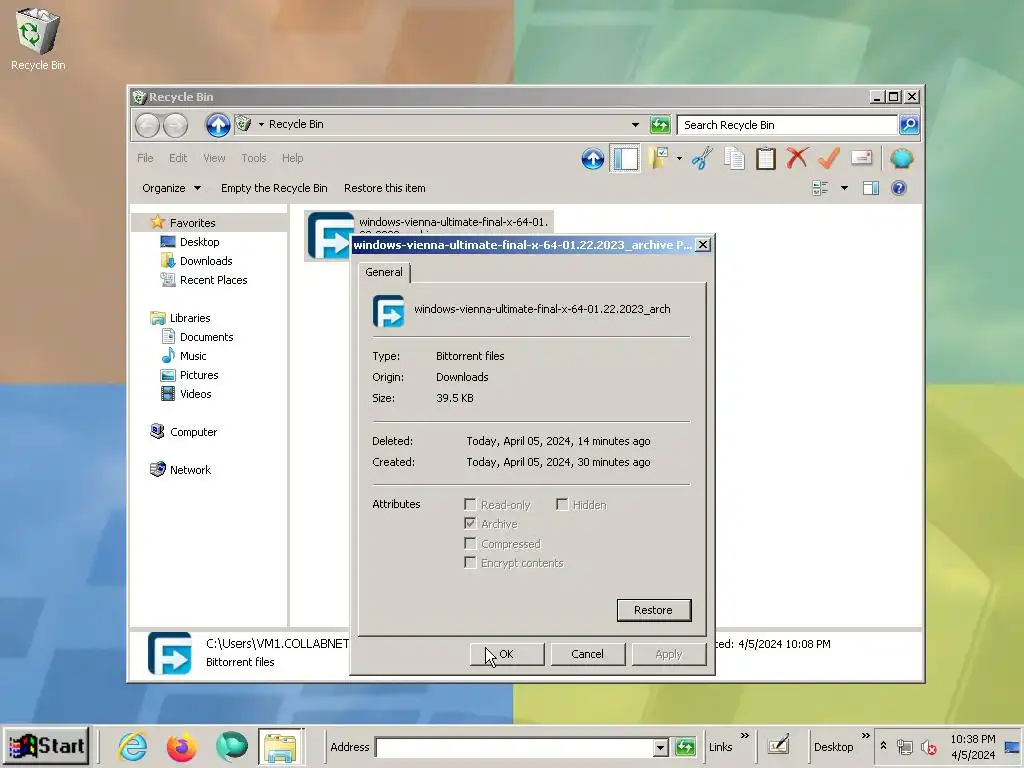Click the Search Recycle Bin field
This screenshot has height=768, width=1024.
(787, 124)
